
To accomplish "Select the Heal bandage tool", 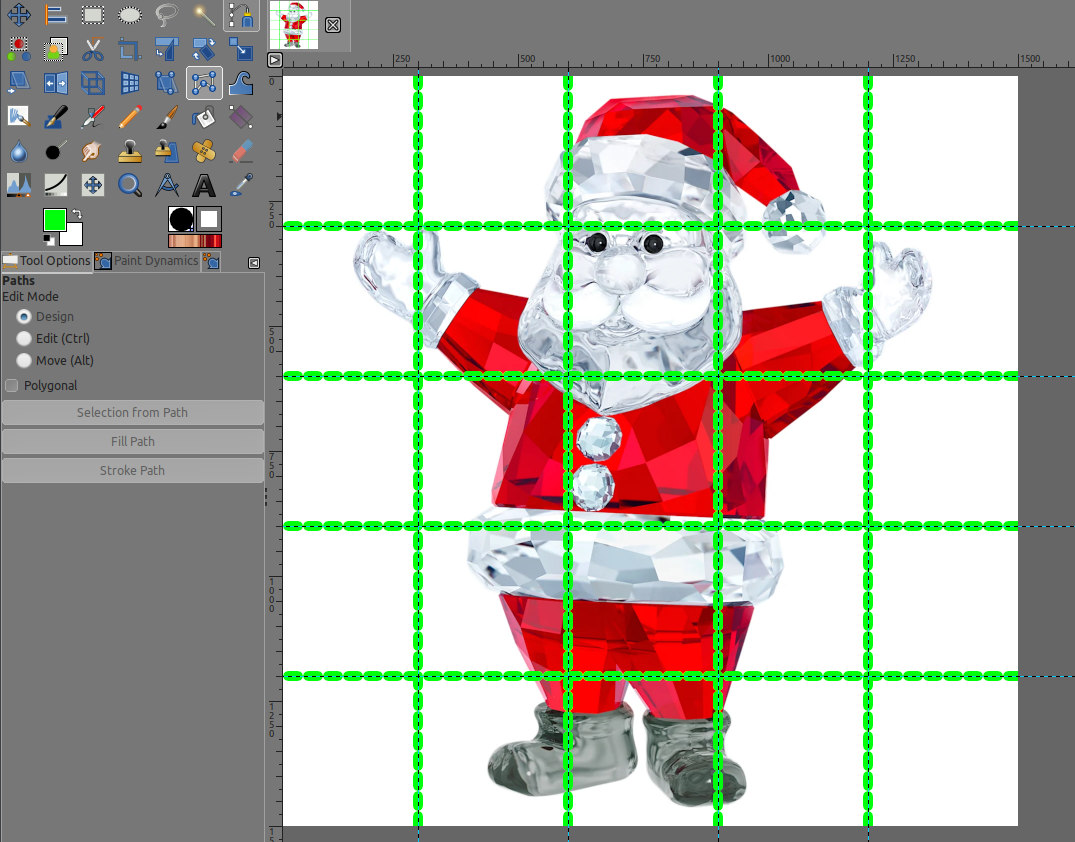I will (x=204, y=151).
